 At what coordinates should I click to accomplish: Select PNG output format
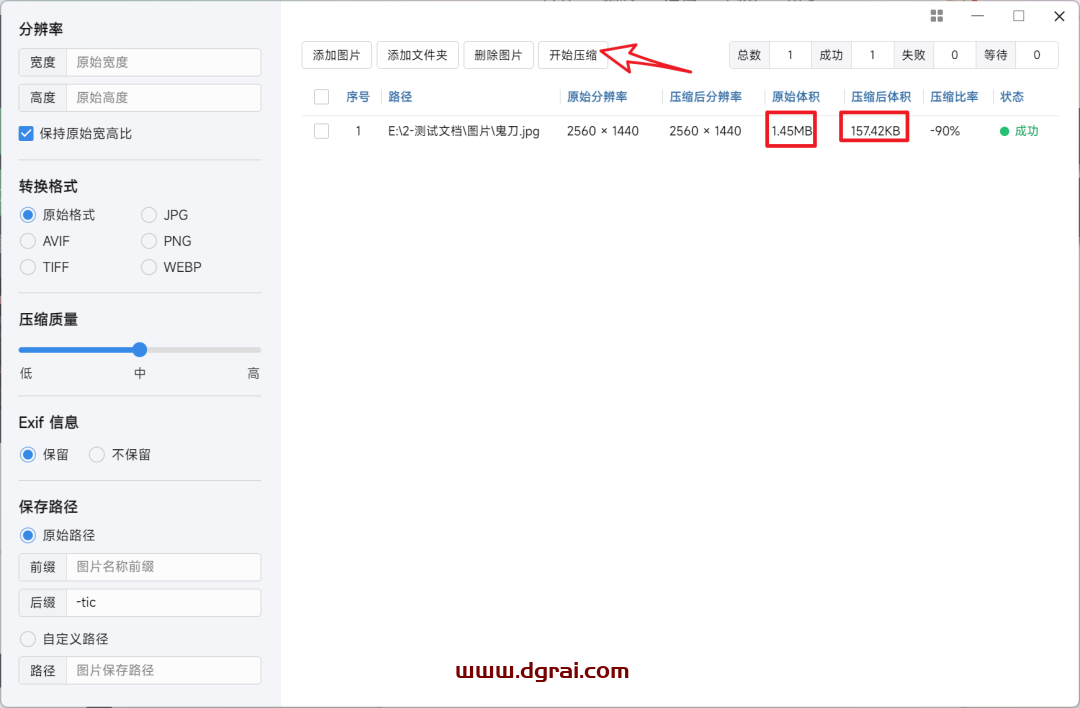(x=149, y=241)
